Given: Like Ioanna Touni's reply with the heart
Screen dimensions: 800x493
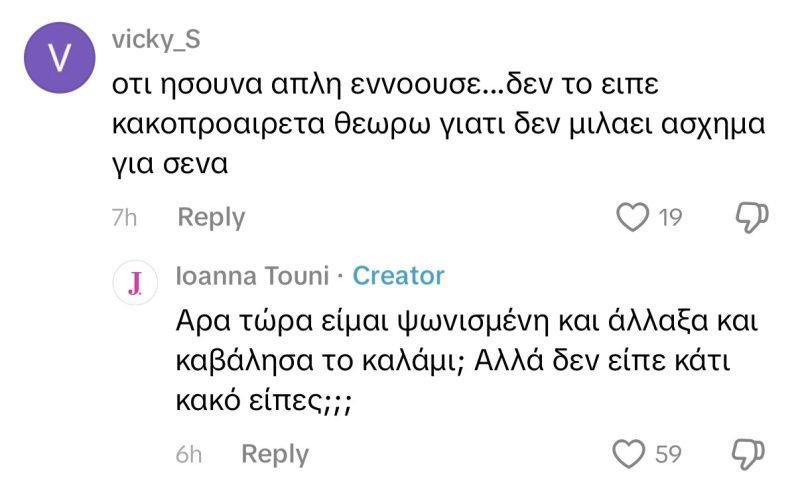Looking at the screenshot, I should coord(629,454).
